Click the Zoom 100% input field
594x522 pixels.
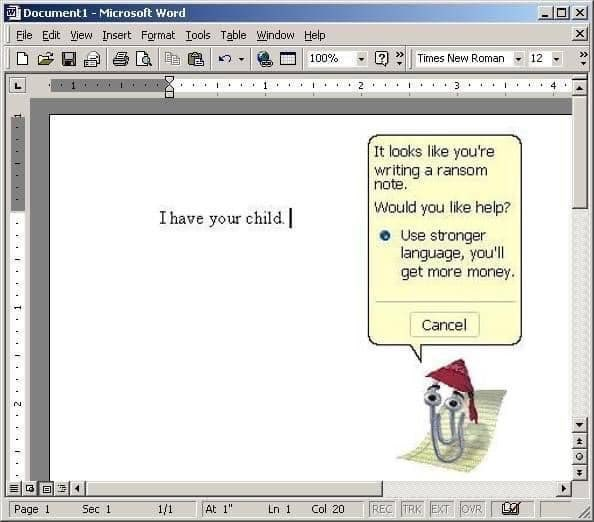pyautogui.click(x=331, y=58)
